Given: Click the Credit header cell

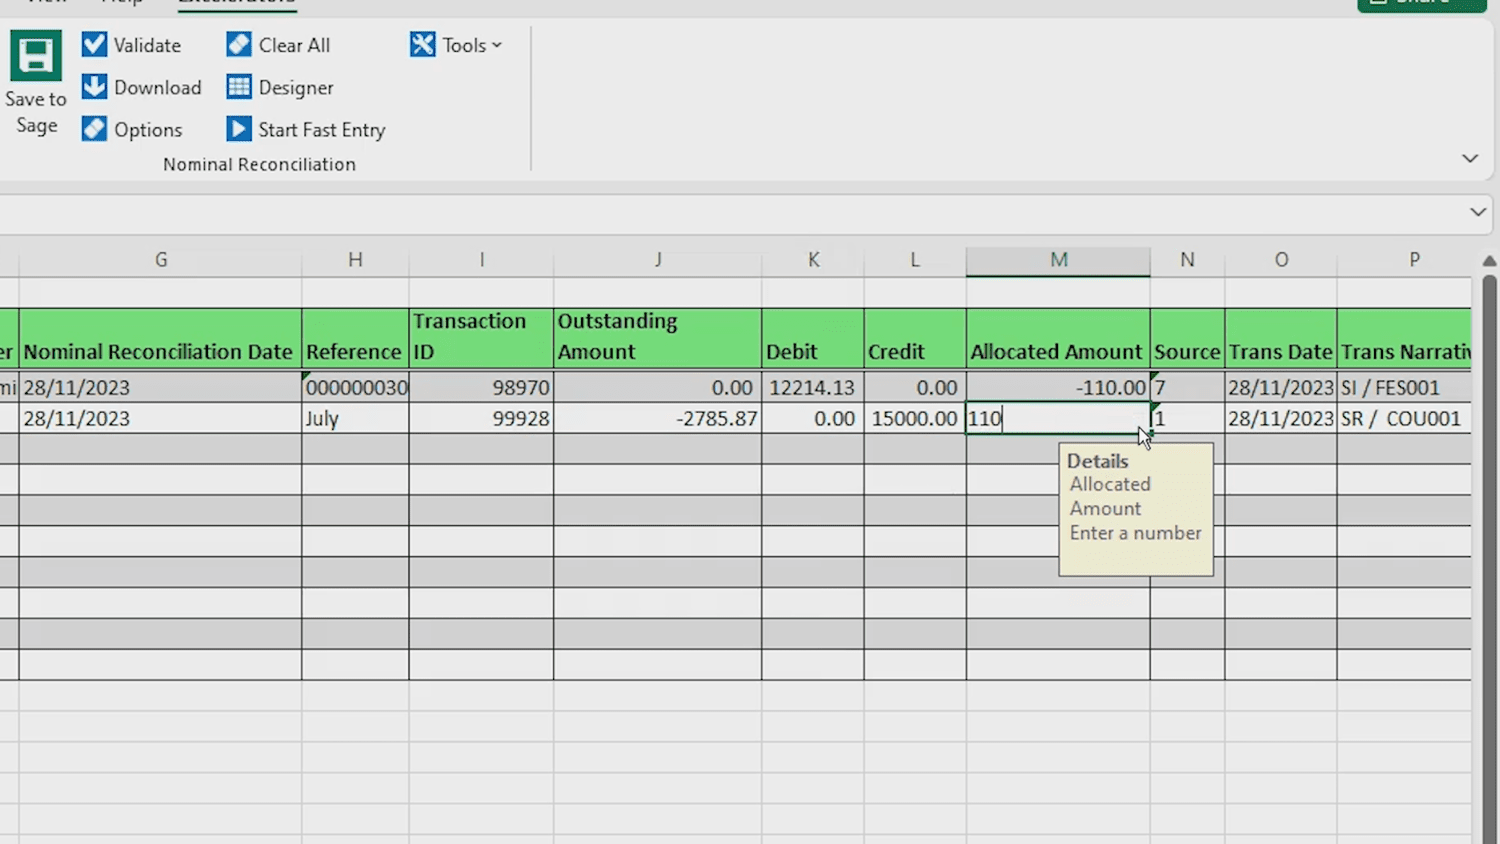Looking at the screenshot, I should click(915, 338).
